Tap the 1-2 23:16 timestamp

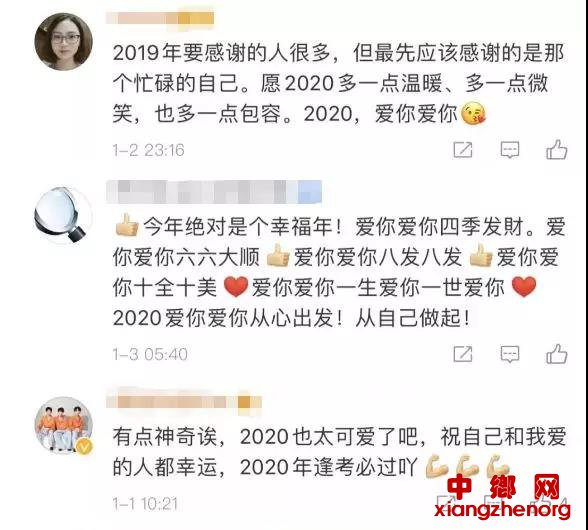[148, 150]
